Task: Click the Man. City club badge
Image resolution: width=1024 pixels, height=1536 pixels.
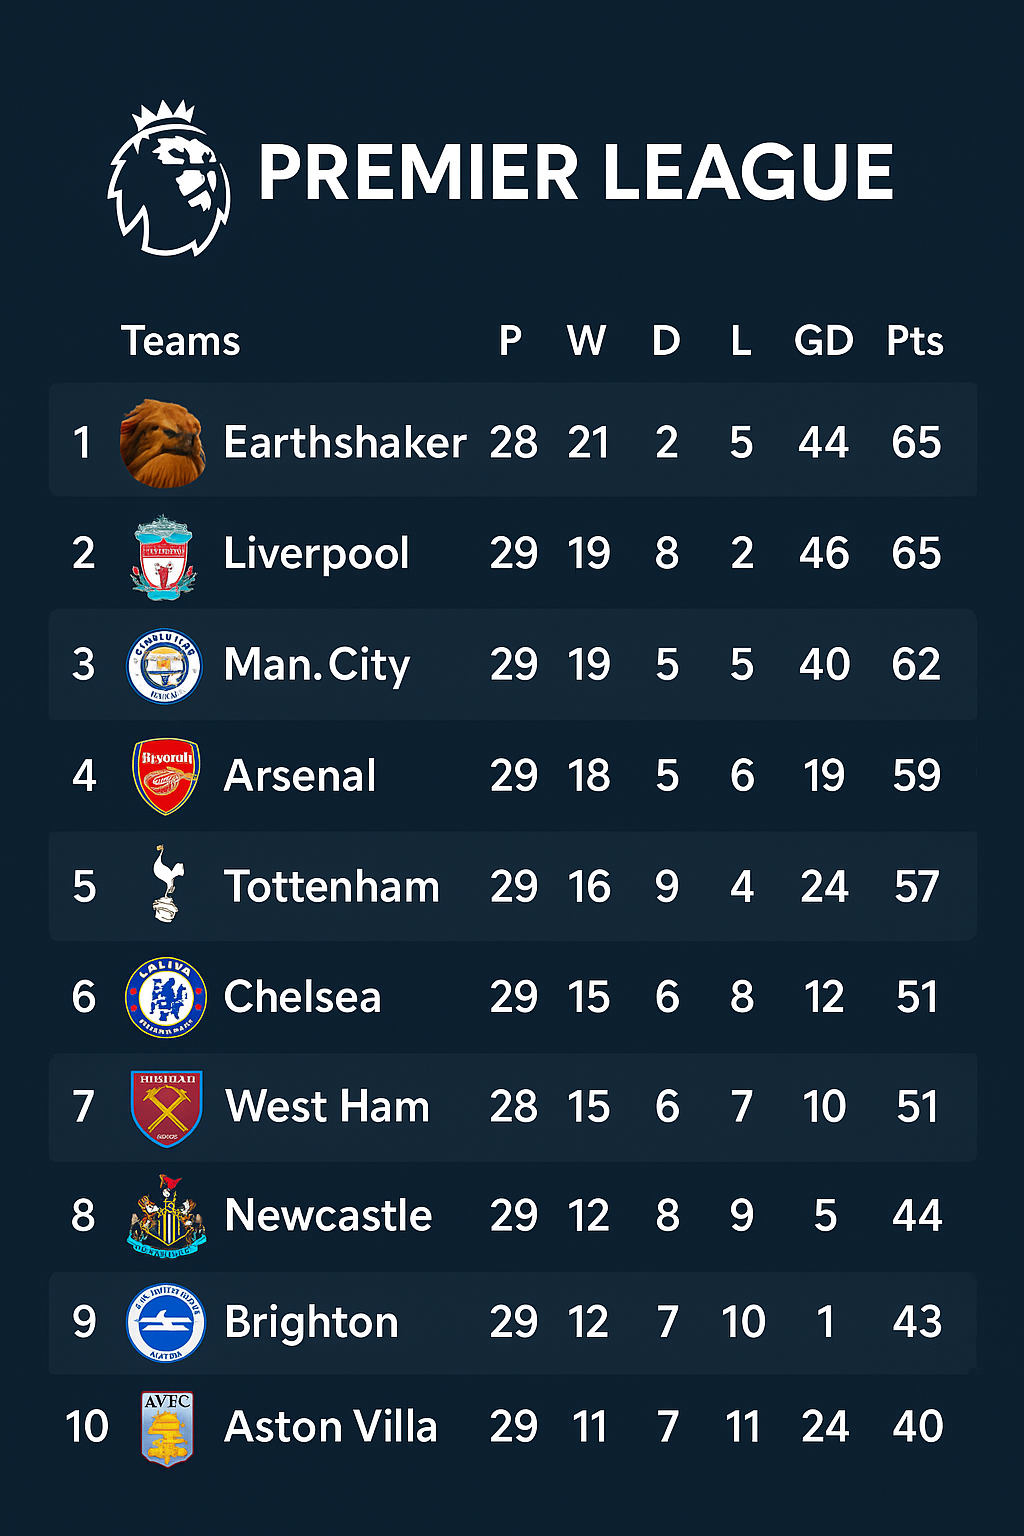Action: point(164,666)
